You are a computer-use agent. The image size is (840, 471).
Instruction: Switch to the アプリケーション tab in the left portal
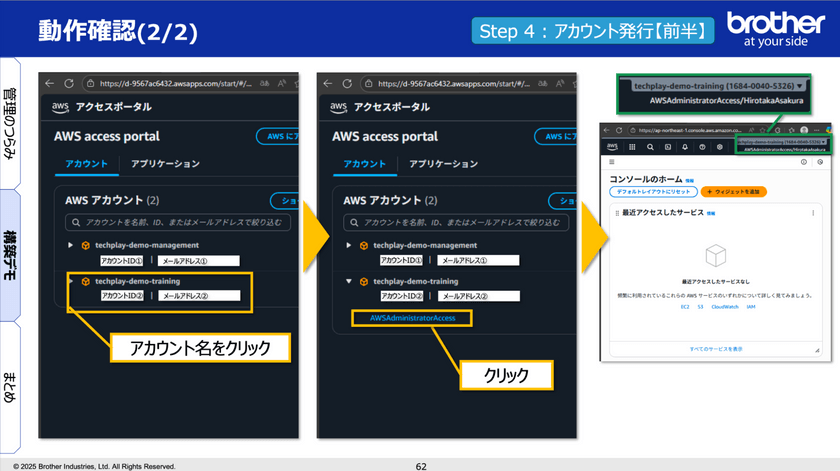[x=166, y=163]
